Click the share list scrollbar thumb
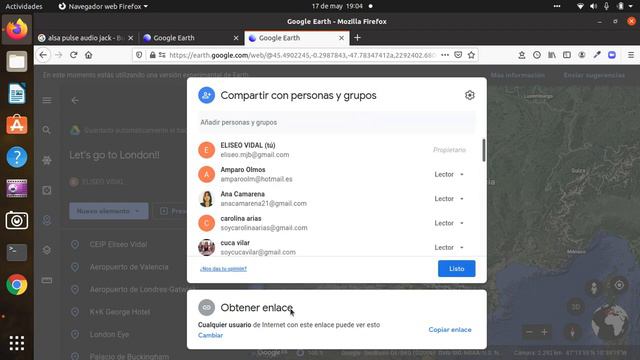 pos(484,150)
